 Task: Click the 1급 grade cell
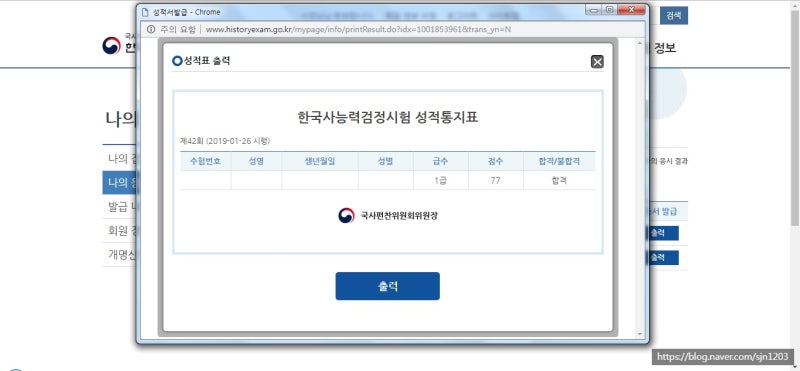(x=441, y=180)
